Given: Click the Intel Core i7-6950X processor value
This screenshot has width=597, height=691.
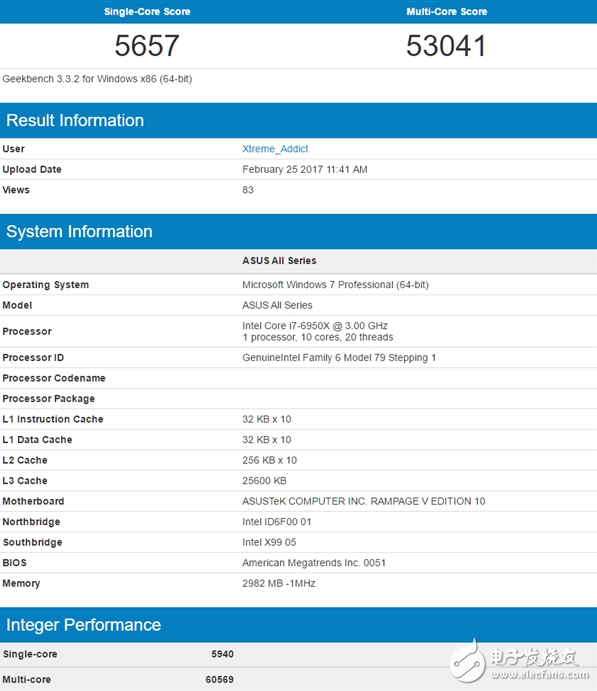Looking at the screenshot, I should pyautogui.click(x=315, y=326).
